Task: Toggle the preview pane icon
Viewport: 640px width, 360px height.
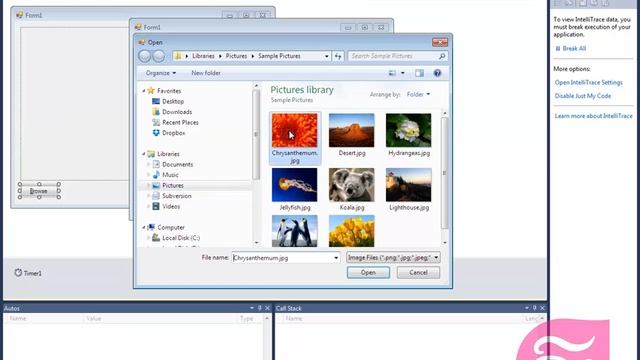Action: click(419, 73)
